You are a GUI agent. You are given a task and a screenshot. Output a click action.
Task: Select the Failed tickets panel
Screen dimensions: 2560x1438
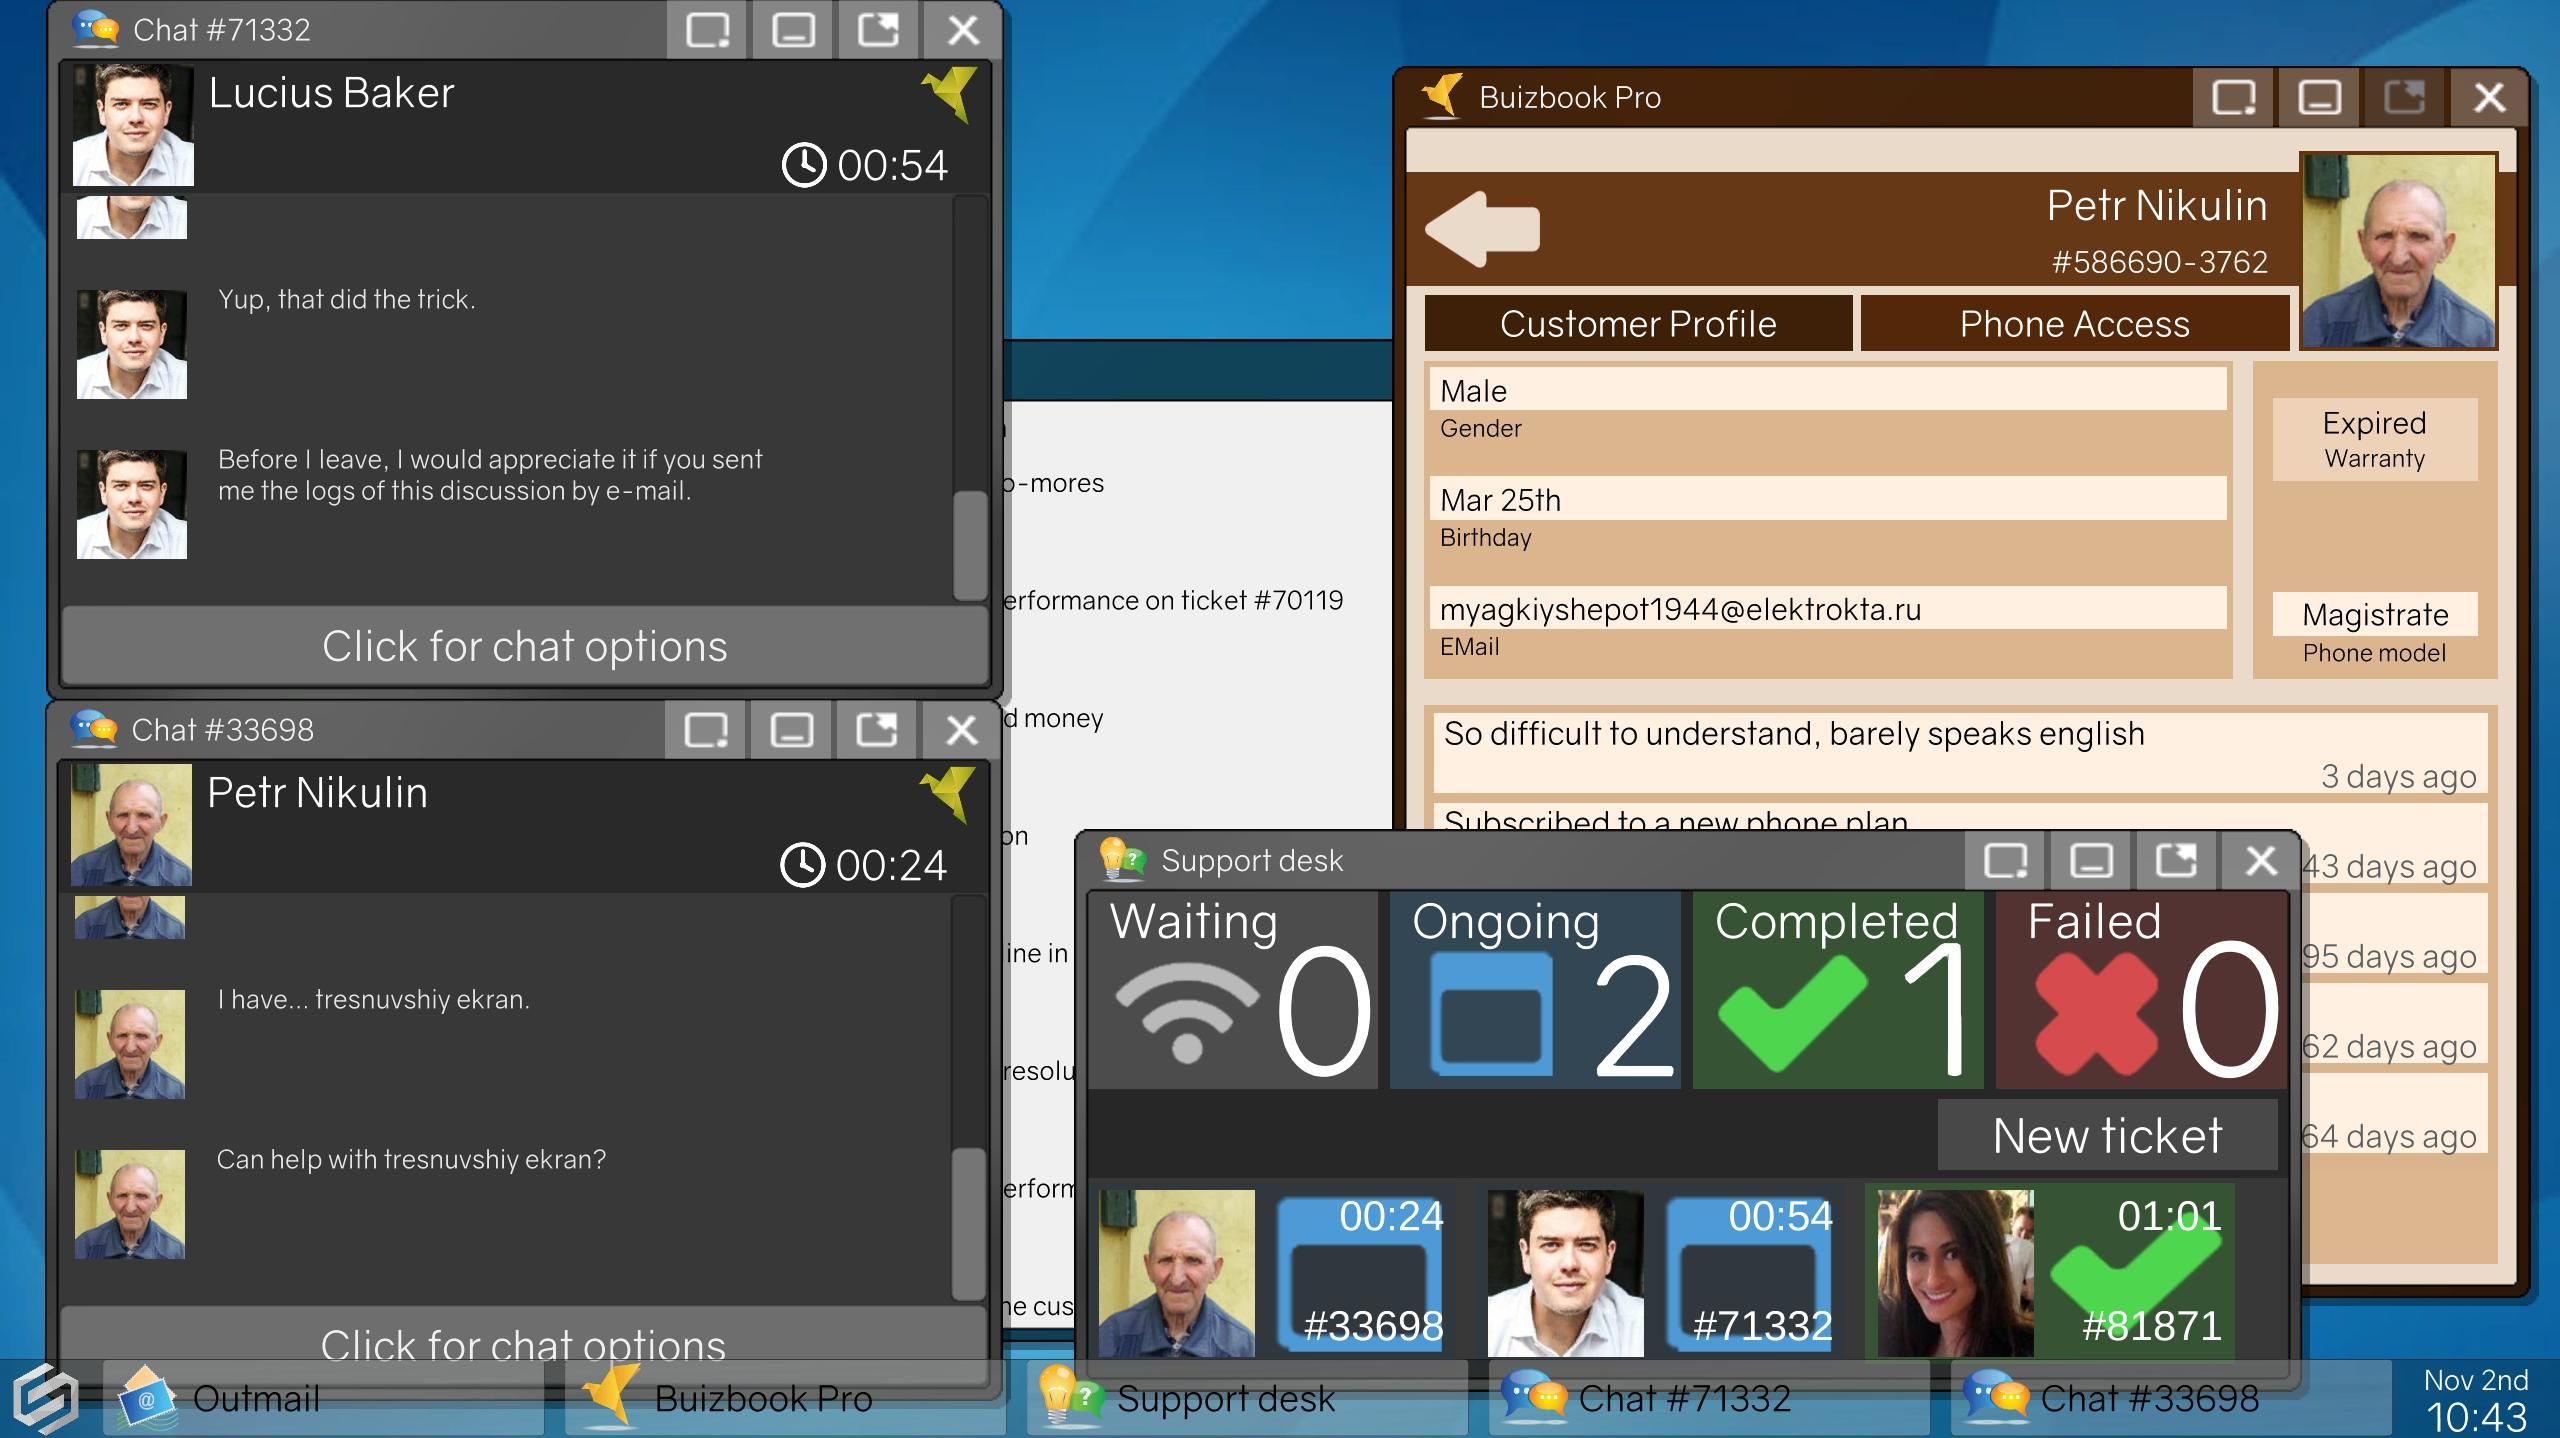2141,990
